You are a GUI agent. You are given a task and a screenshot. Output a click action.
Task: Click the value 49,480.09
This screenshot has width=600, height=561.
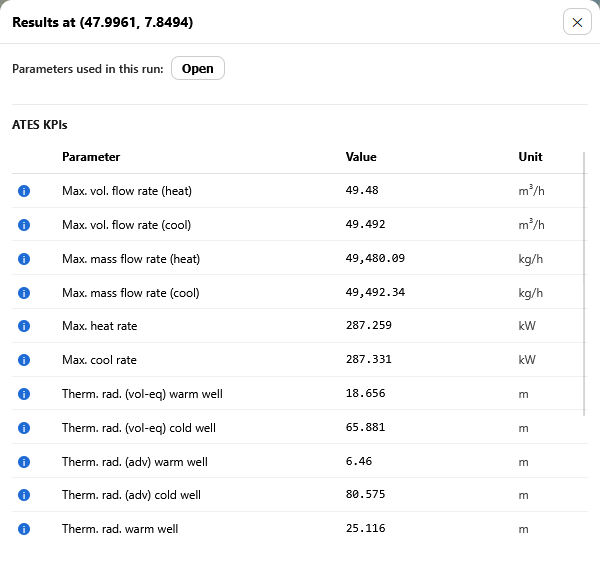[x=375, y=258]
